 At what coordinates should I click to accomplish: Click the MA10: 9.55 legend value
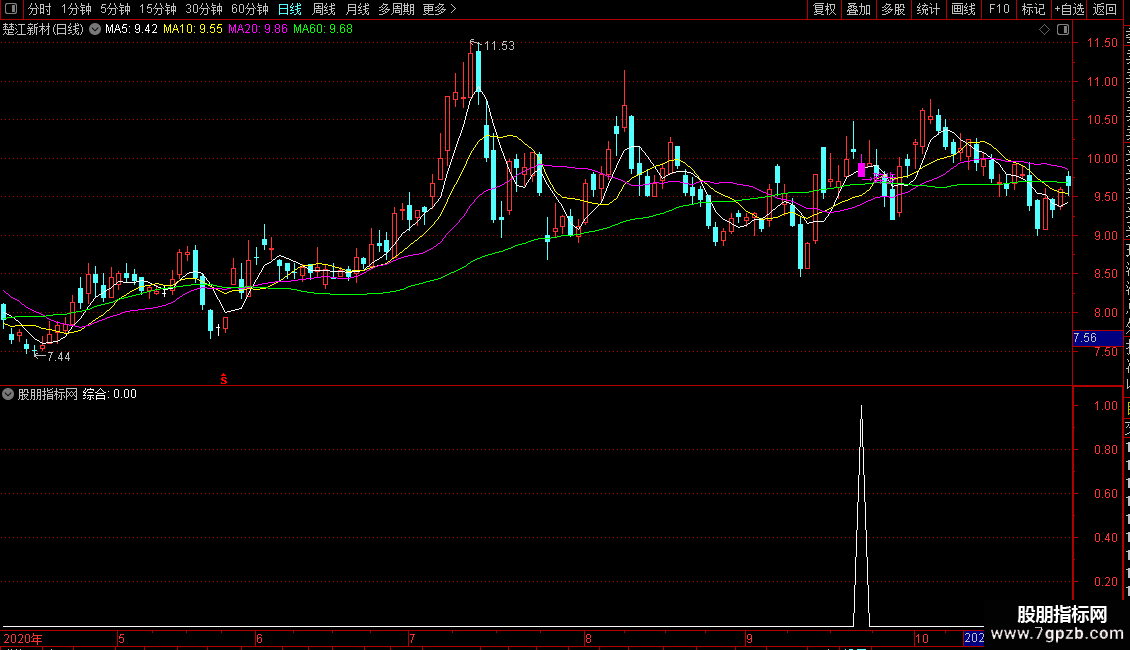click(193, 30)
